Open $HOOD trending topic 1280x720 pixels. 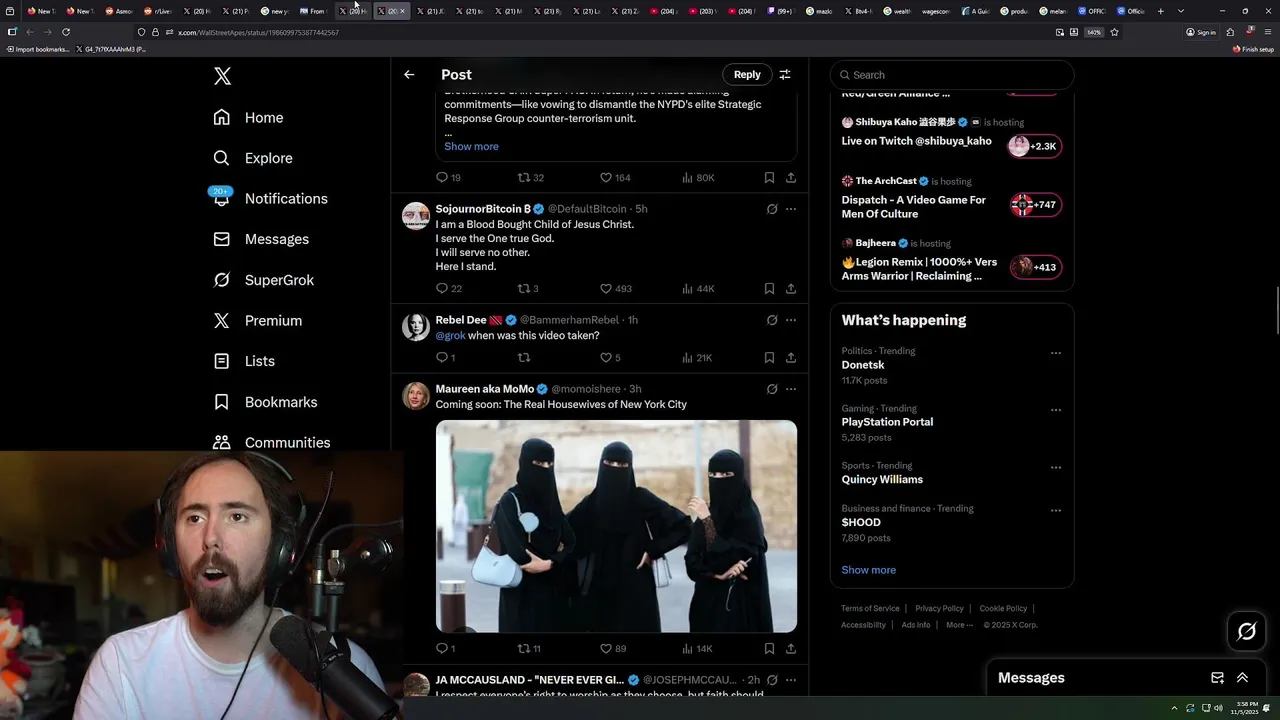click(861, 522)
